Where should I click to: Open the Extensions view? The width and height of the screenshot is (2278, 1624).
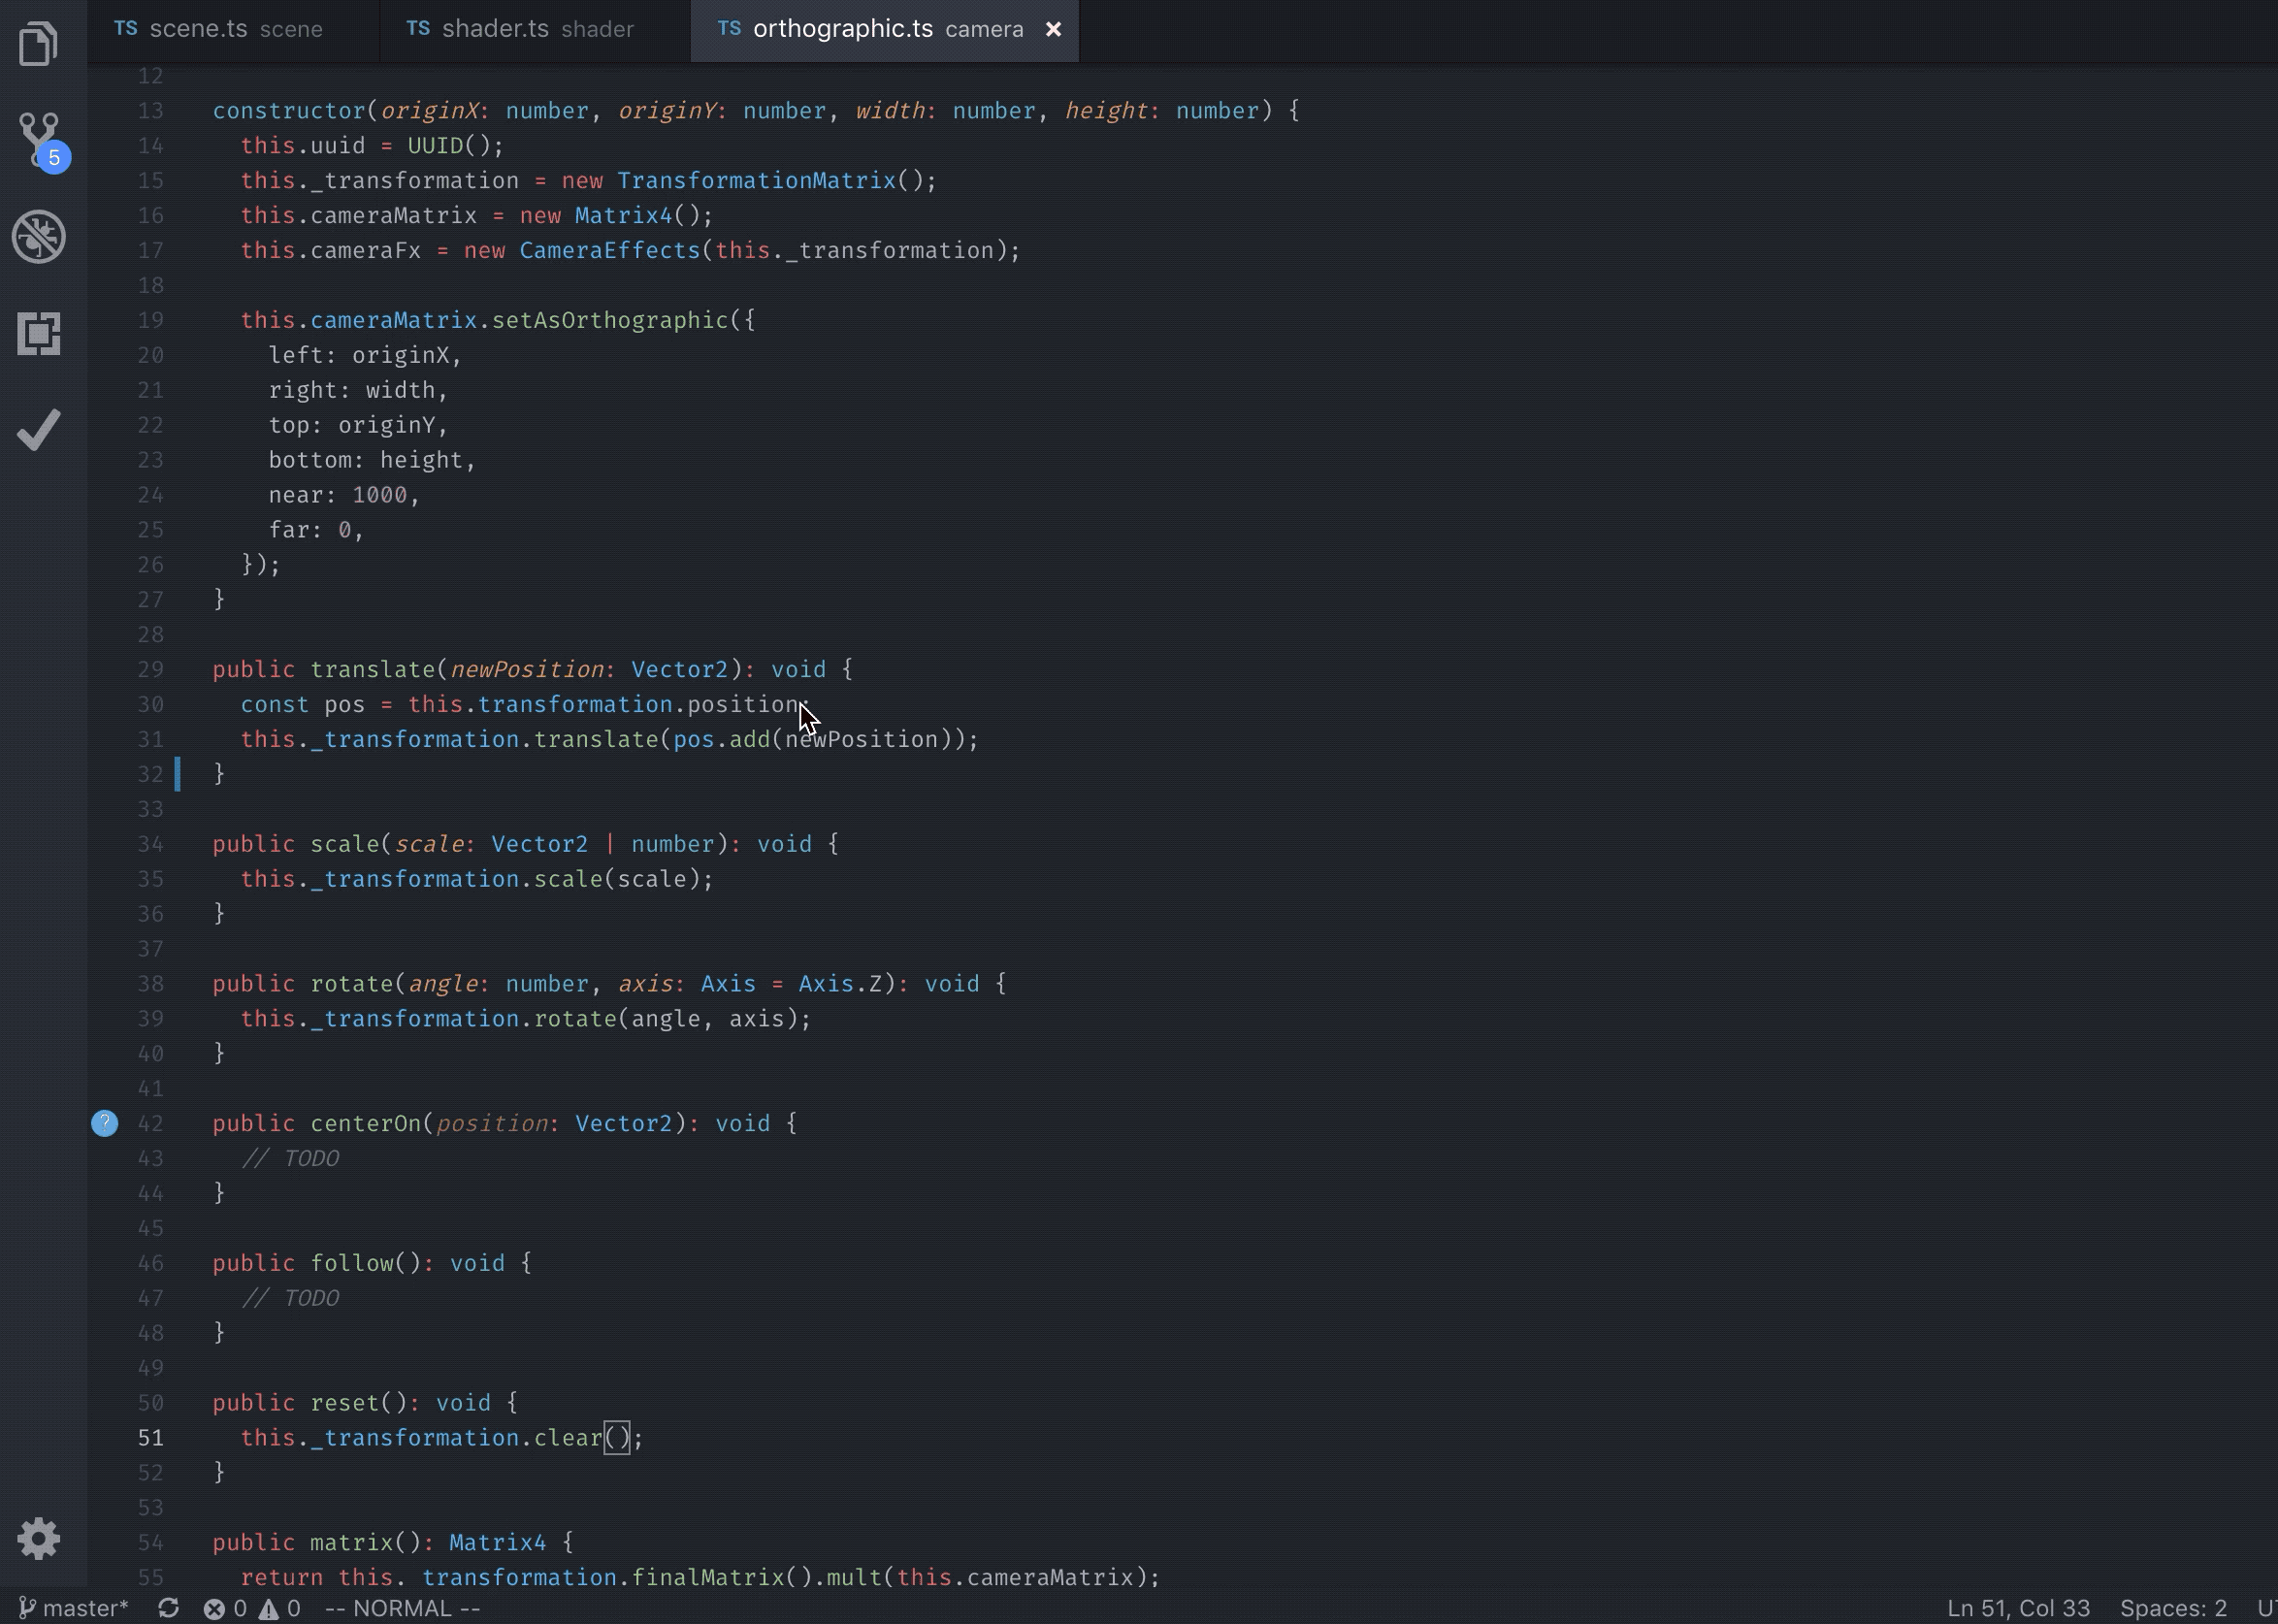[x=39, y=333]
